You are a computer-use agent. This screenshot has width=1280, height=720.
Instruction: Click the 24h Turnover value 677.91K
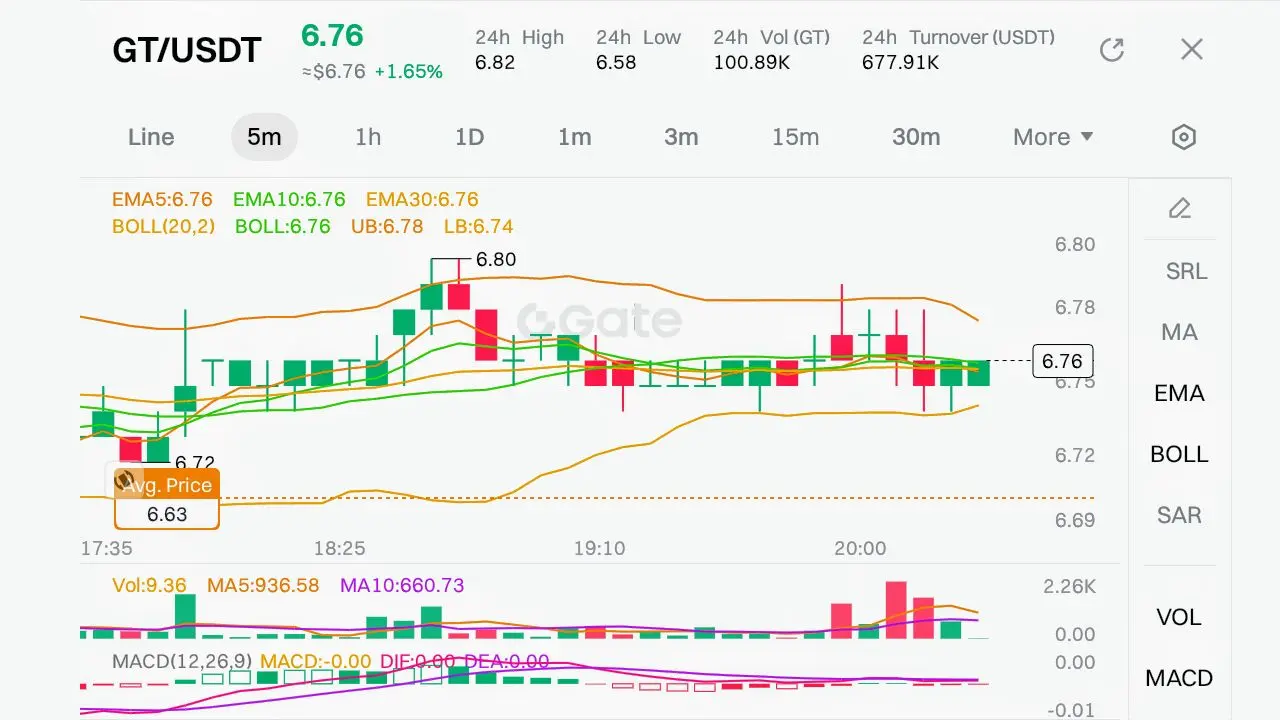900,62
